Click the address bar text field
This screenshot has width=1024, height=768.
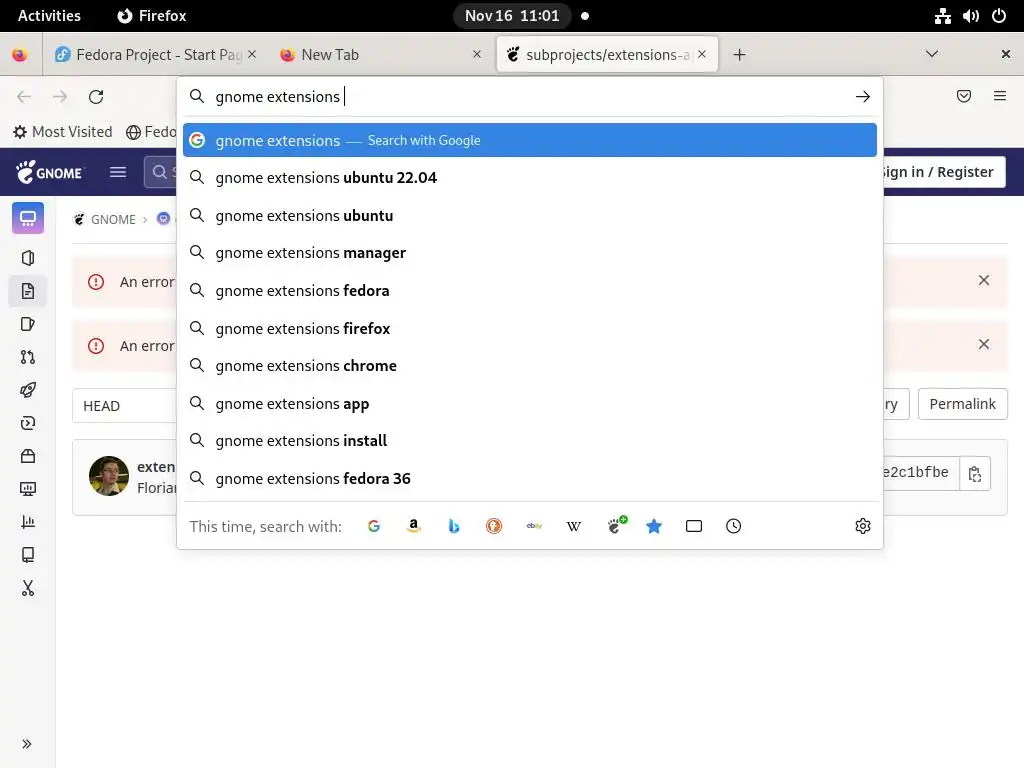tap(529, 97)
